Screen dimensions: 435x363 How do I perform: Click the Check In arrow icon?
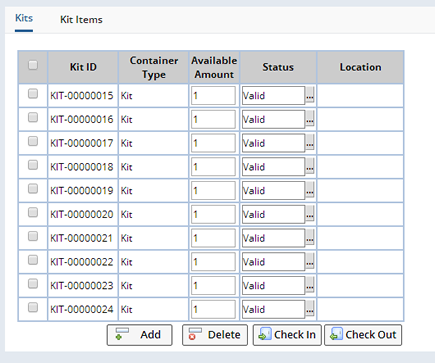pyautogui.click(x=265, y=334)
